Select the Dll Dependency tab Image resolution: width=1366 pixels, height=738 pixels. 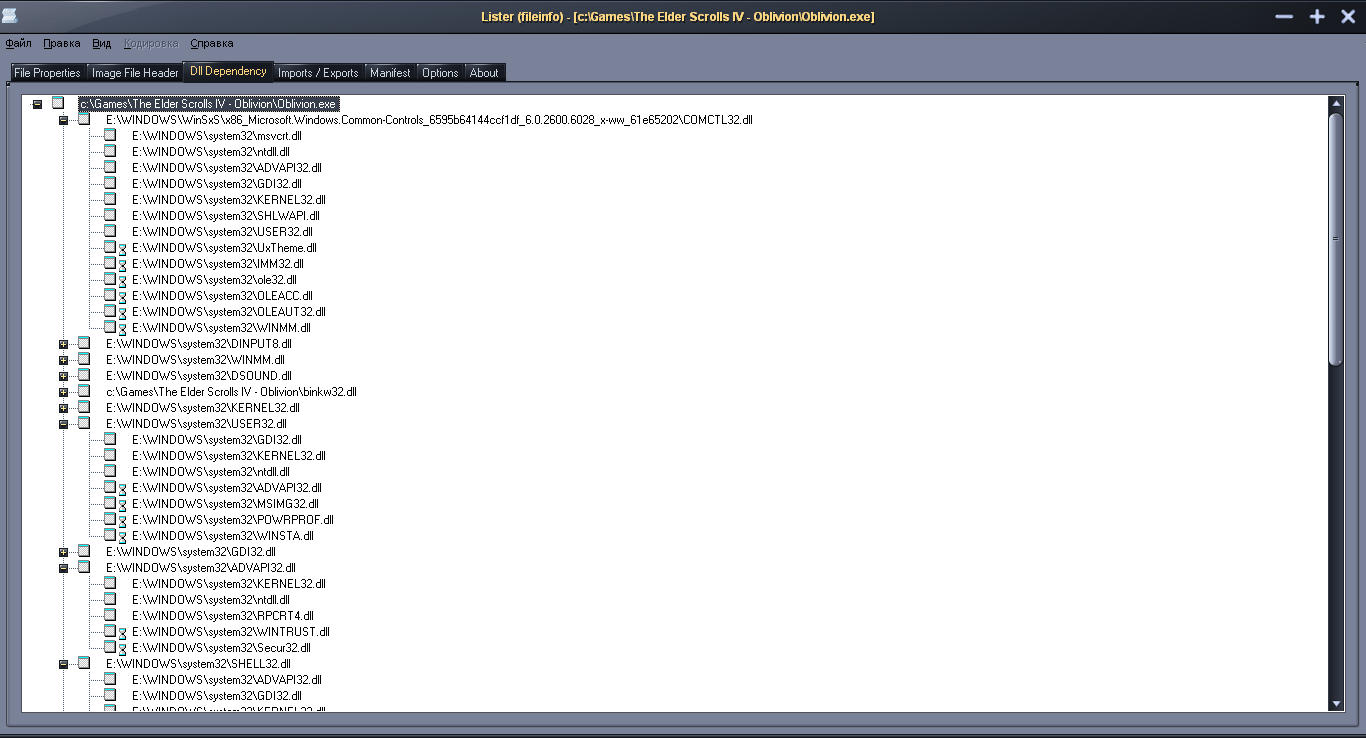click(x=228, y=71)
